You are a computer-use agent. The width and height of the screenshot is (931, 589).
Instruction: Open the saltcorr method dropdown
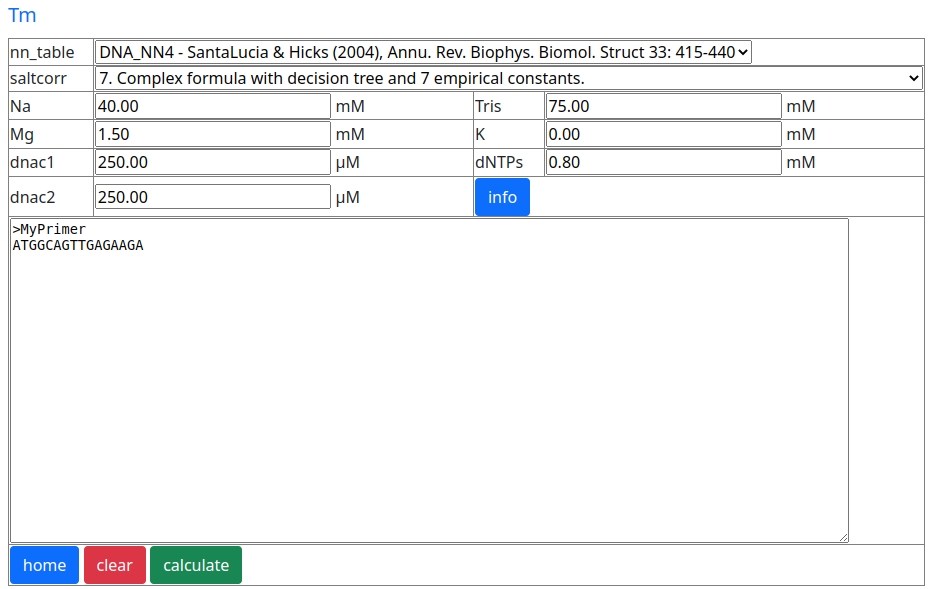coord(508,78)
